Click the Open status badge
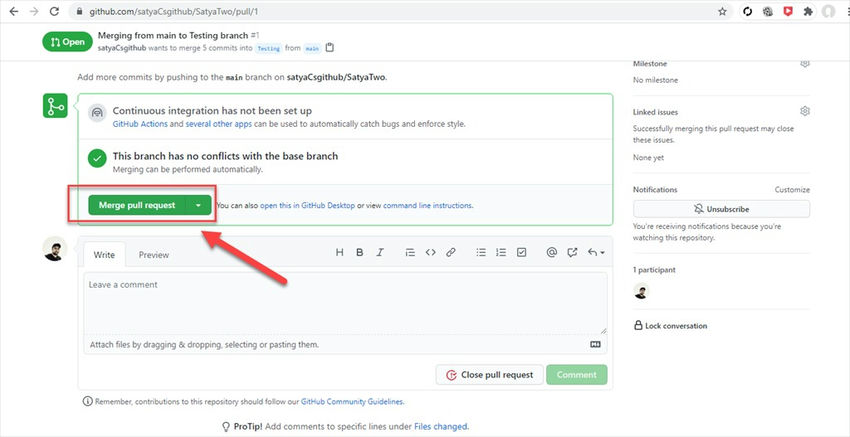 (x=67, y=42)
